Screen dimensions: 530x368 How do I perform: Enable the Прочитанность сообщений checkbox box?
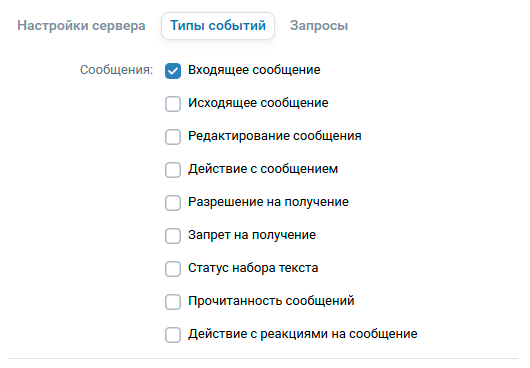(x=173, y=302)
